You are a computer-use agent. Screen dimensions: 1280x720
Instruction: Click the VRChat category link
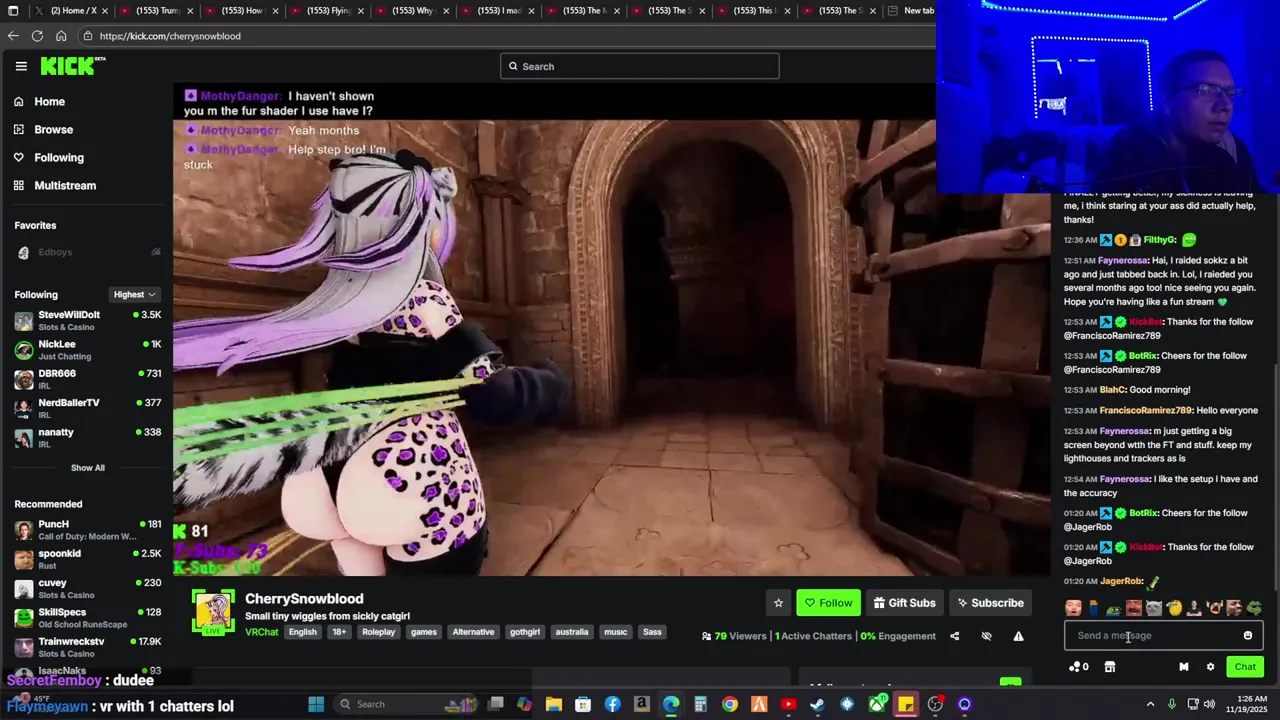[262, 632]
